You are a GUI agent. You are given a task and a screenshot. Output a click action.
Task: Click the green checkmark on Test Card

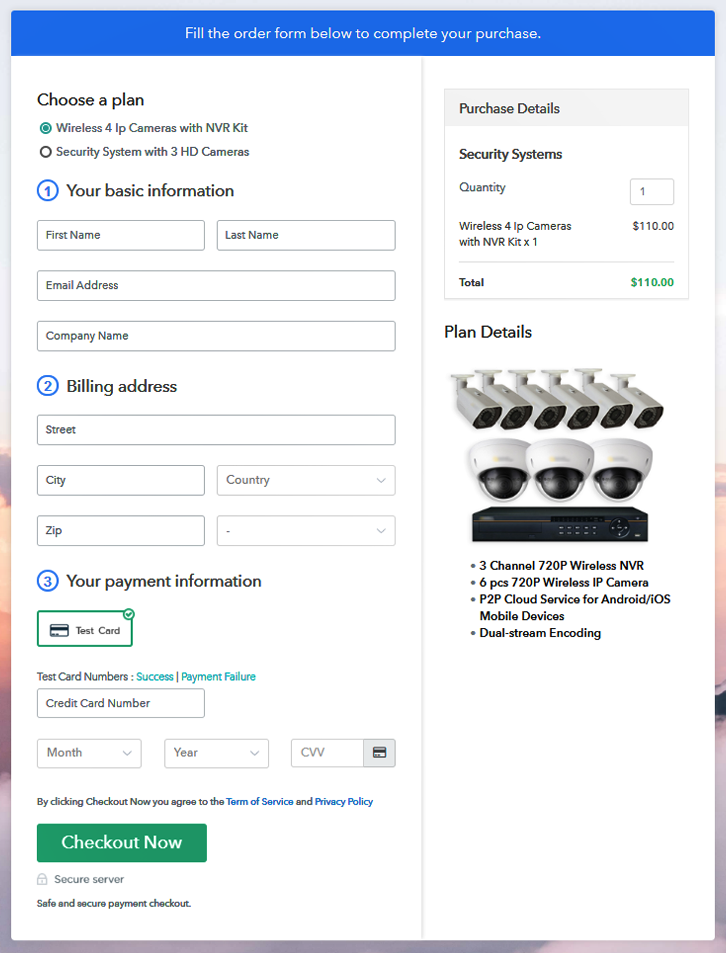(x=129, y=614)
